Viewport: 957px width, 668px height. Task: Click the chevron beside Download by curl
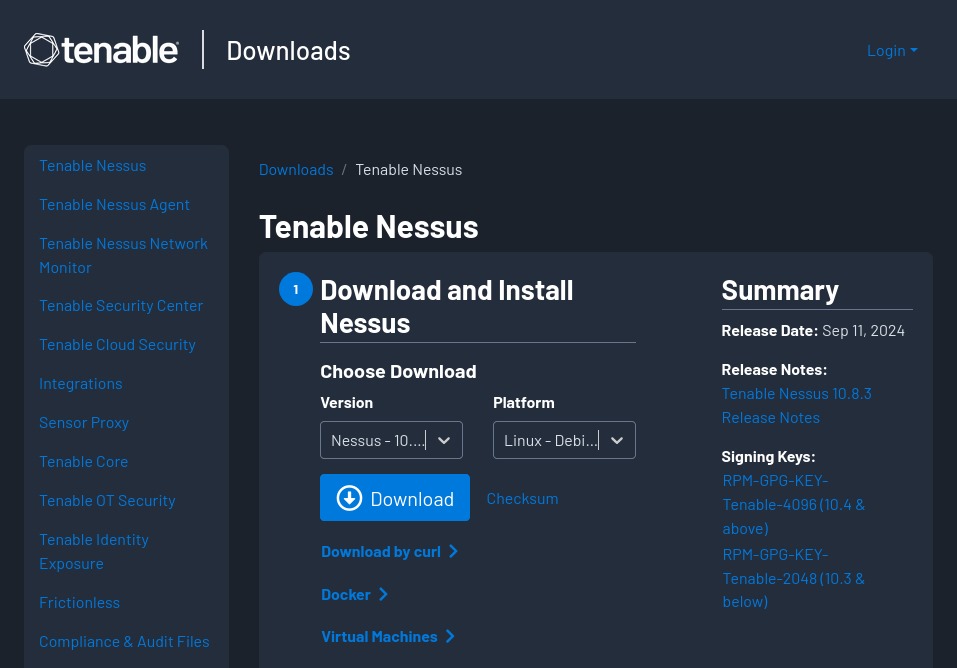pos(454,552)
